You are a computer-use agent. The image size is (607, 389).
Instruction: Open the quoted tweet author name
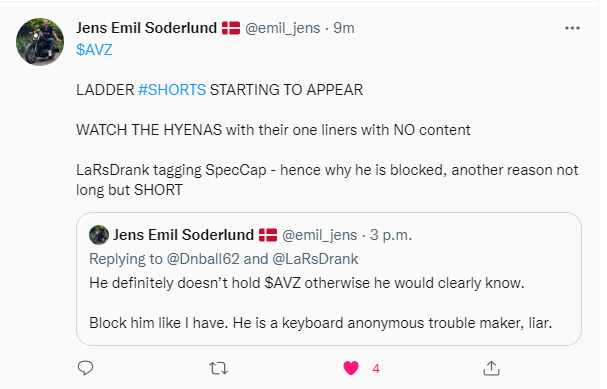coord(183,235)
